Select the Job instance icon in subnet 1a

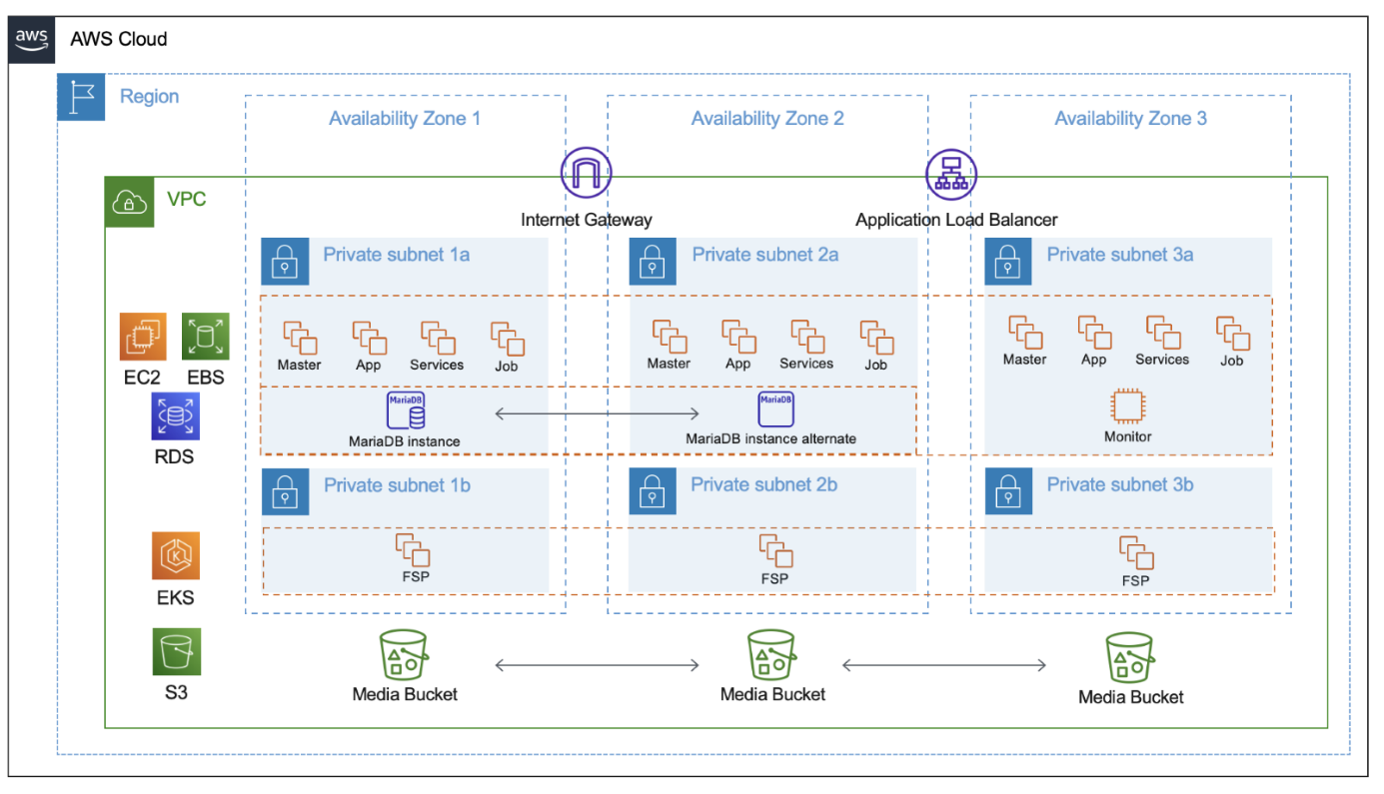click(507, 338)
